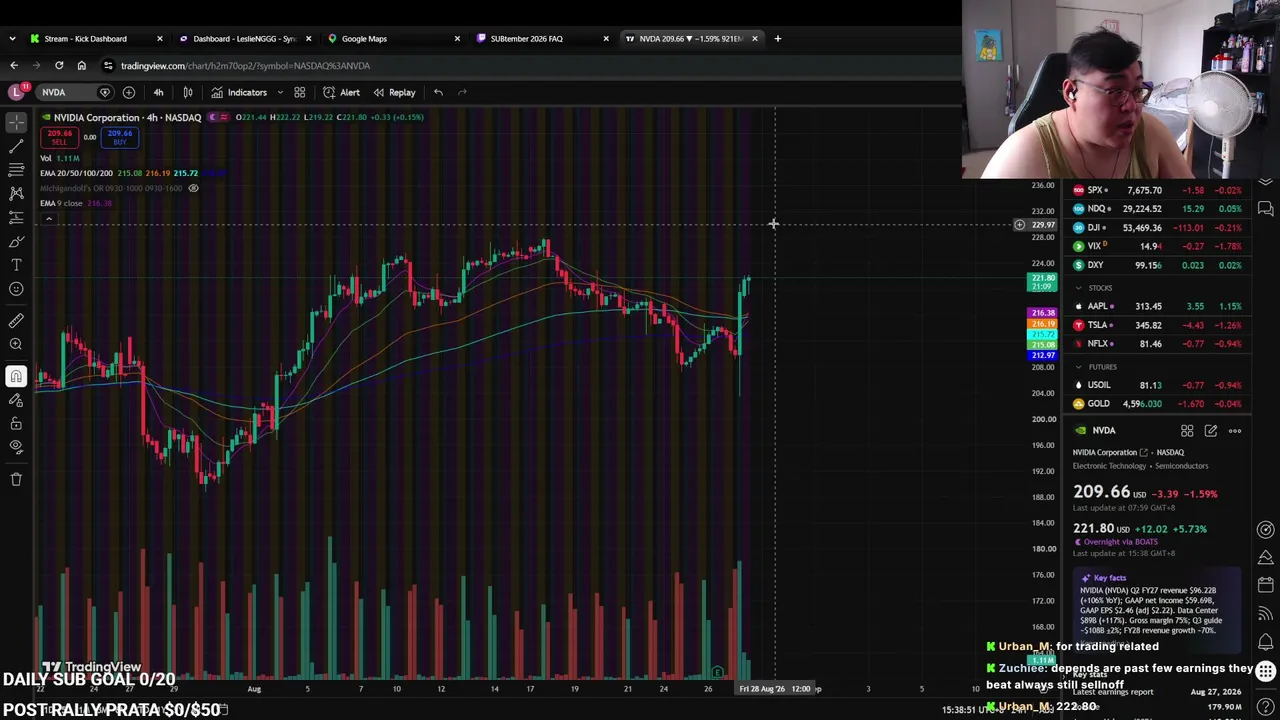Screen dimensions: 1280x720
Task: Open the forecasting and measurement tools
Action: pos(16,217)
